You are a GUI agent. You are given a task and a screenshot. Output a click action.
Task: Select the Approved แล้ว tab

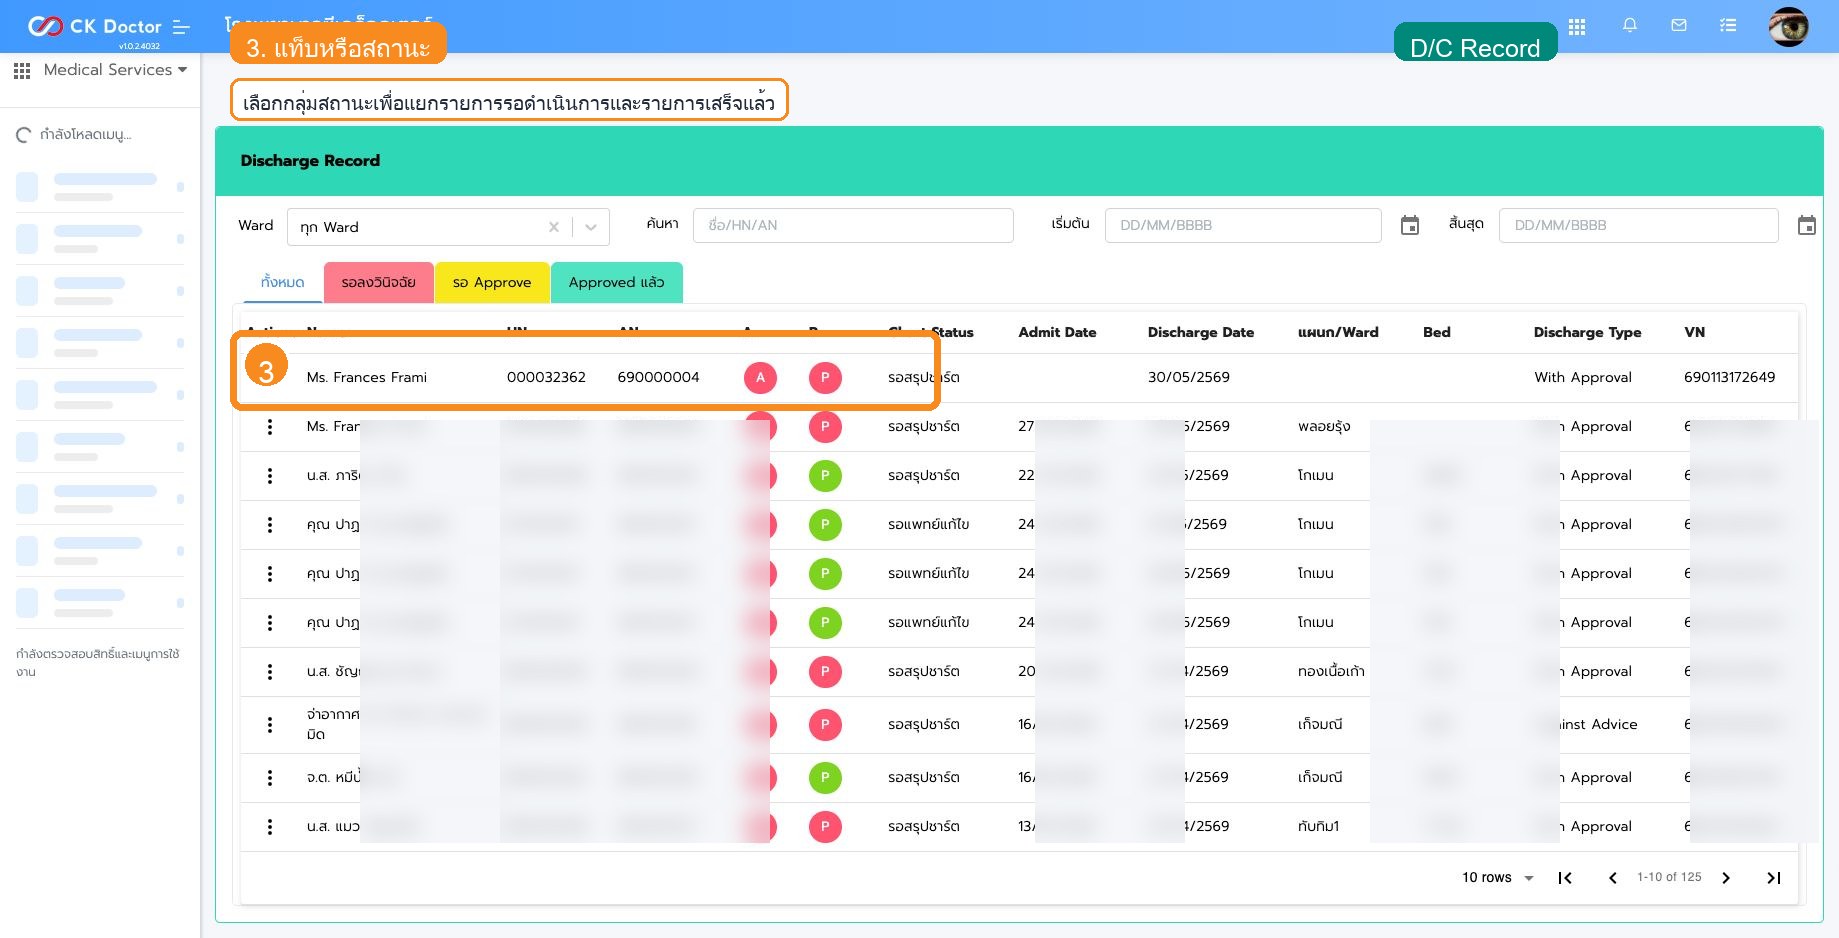click(616, 282)
